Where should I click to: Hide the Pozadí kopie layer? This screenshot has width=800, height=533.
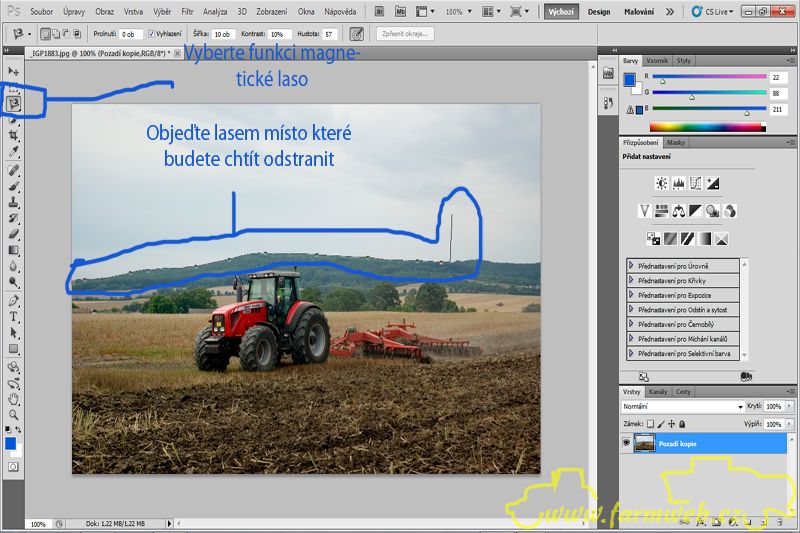pyautogui.click(x=627, y=443)
